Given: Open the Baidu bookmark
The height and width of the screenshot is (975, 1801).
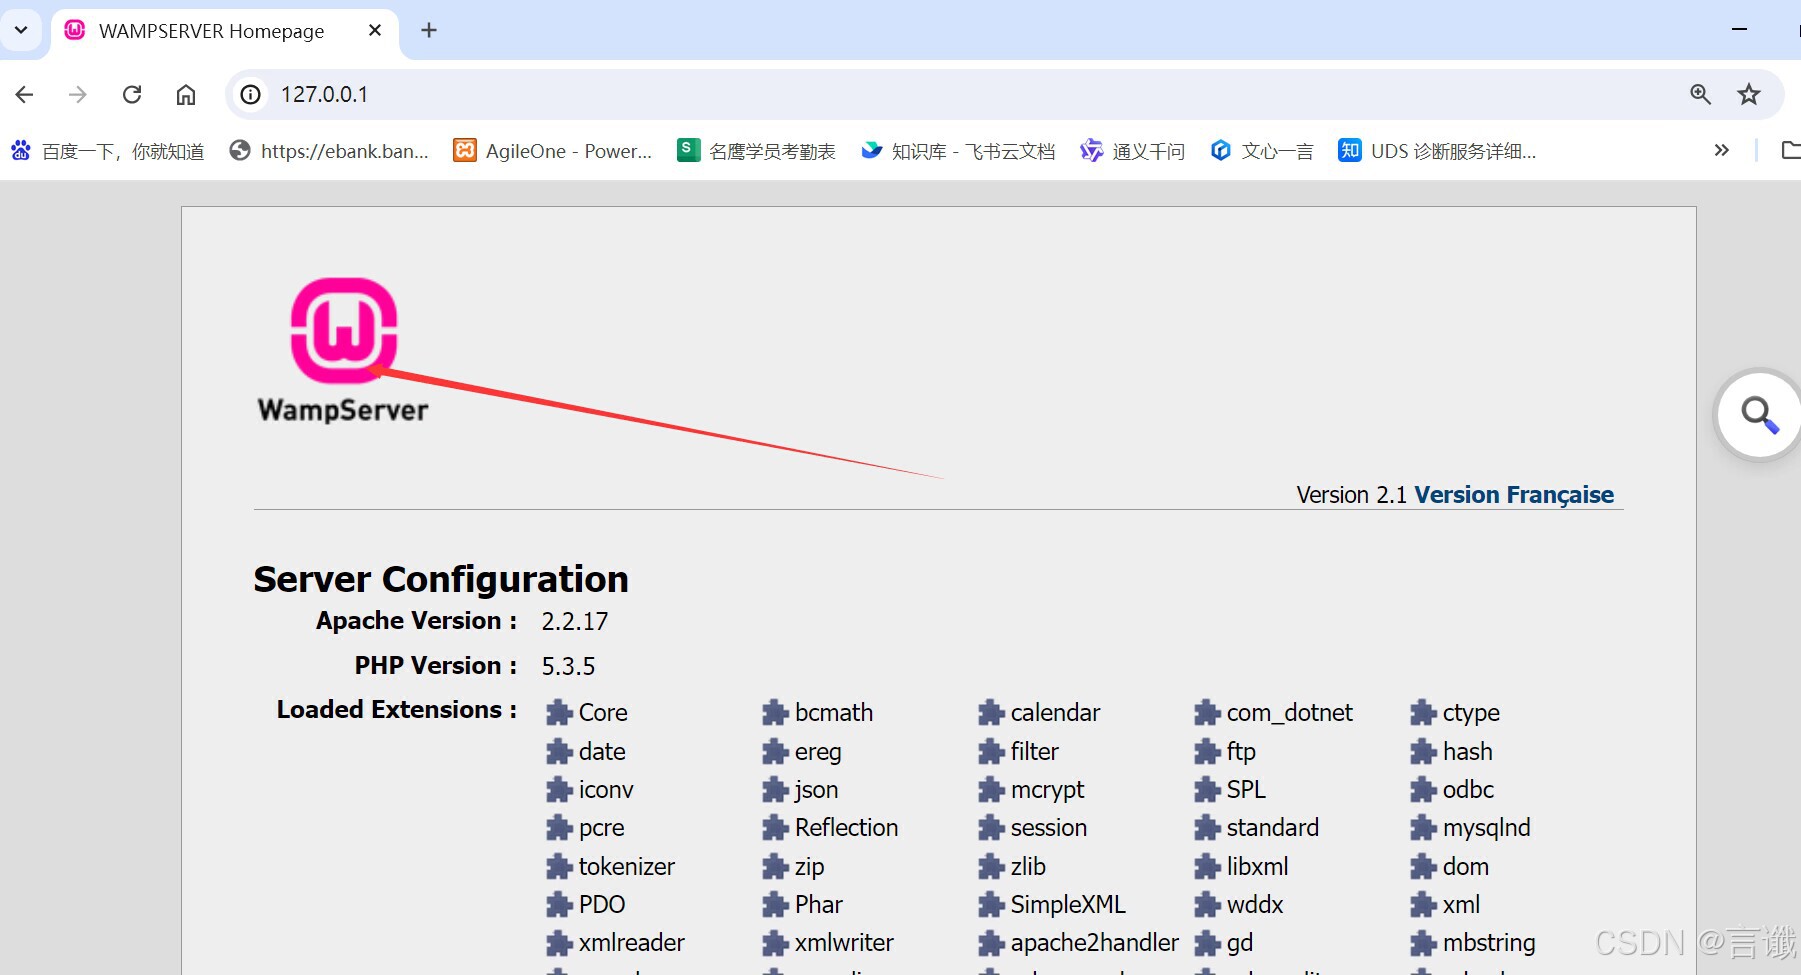Looking at the screenshot, I should pos(108,151).
